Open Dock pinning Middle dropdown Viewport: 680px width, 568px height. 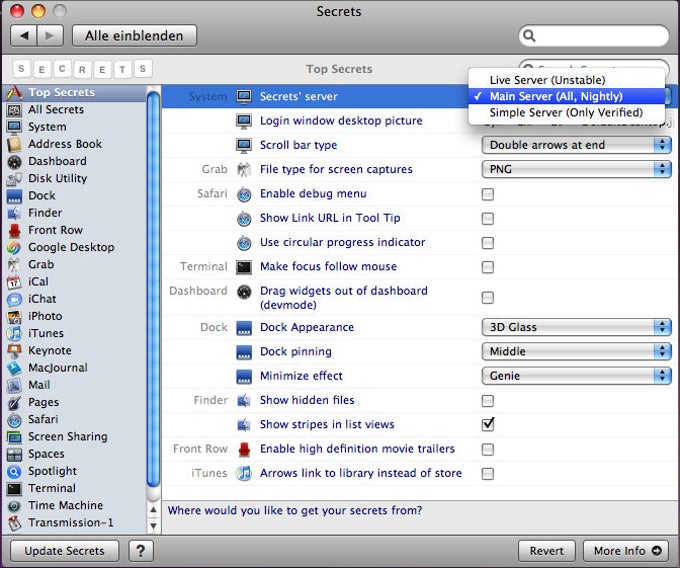click(x=576, y=351)
